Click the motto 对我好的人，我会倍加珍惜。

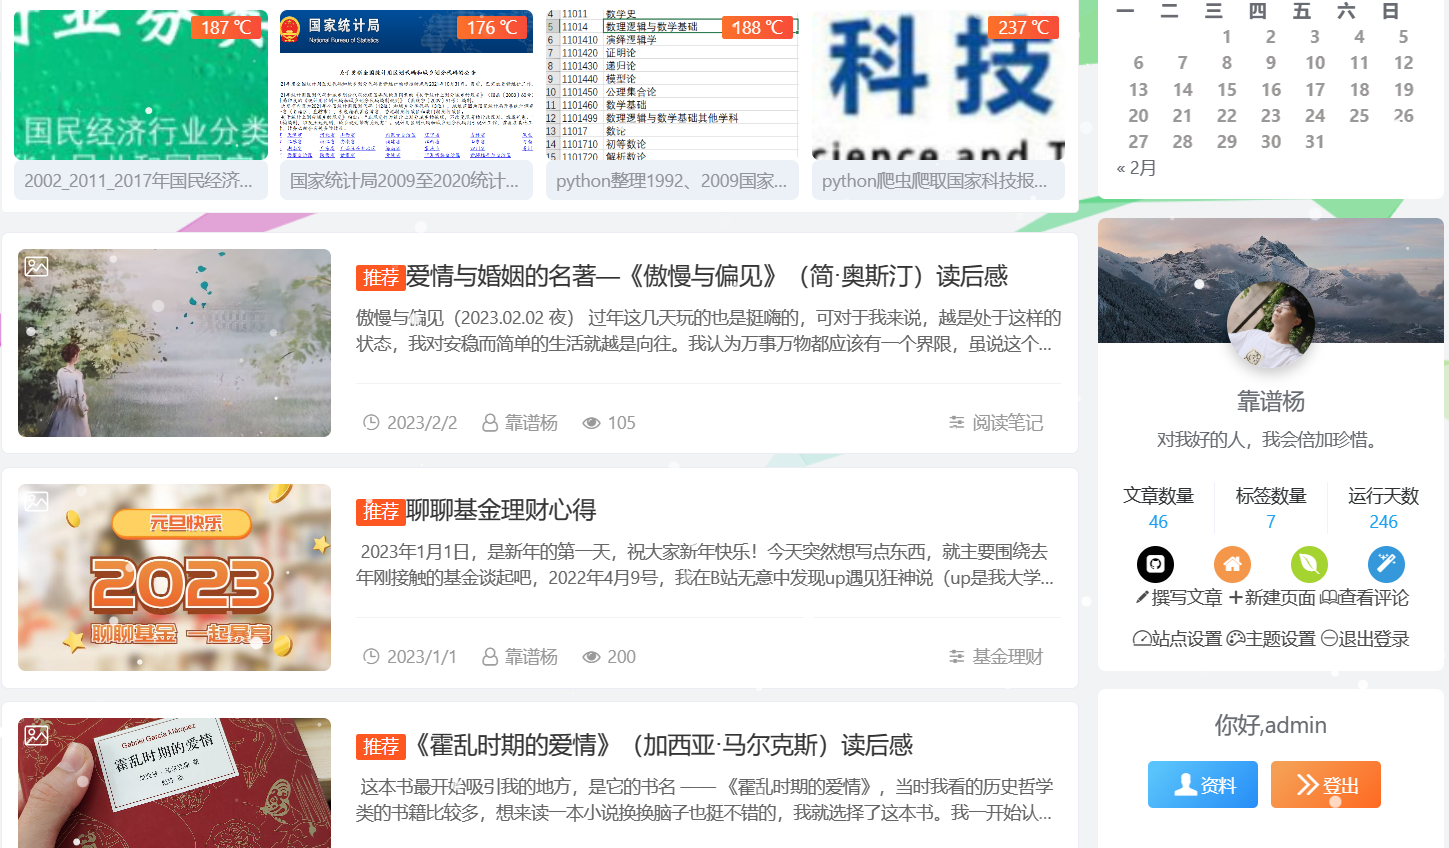pos(1271,440)
